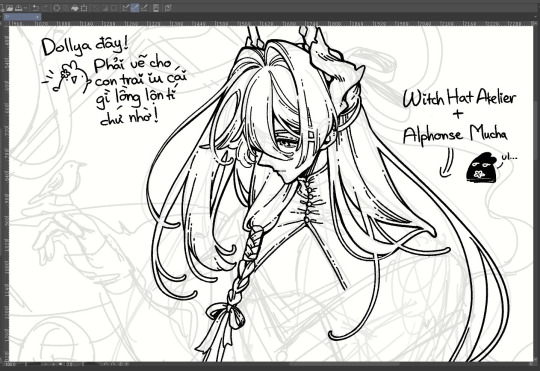Toggle Snap to Ruler
Viewport: 540px width, 371px height.
tap(126, 8)
